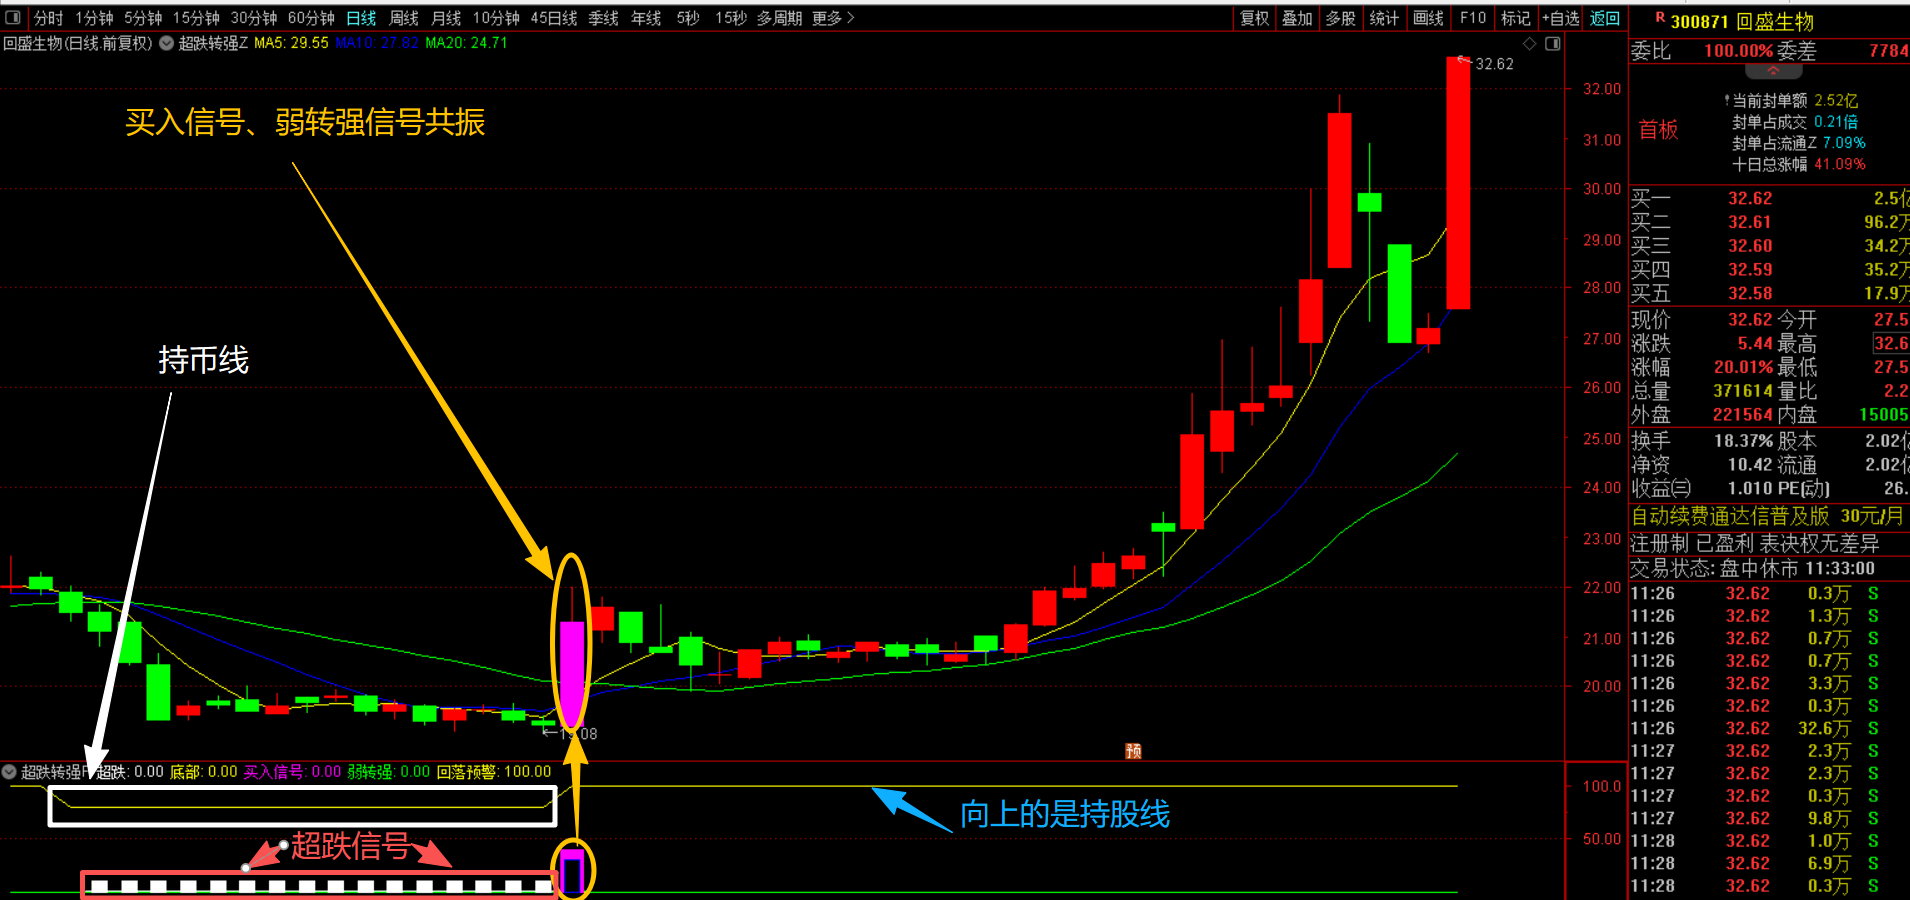Switch to 60分钟 period

[311, 18]
